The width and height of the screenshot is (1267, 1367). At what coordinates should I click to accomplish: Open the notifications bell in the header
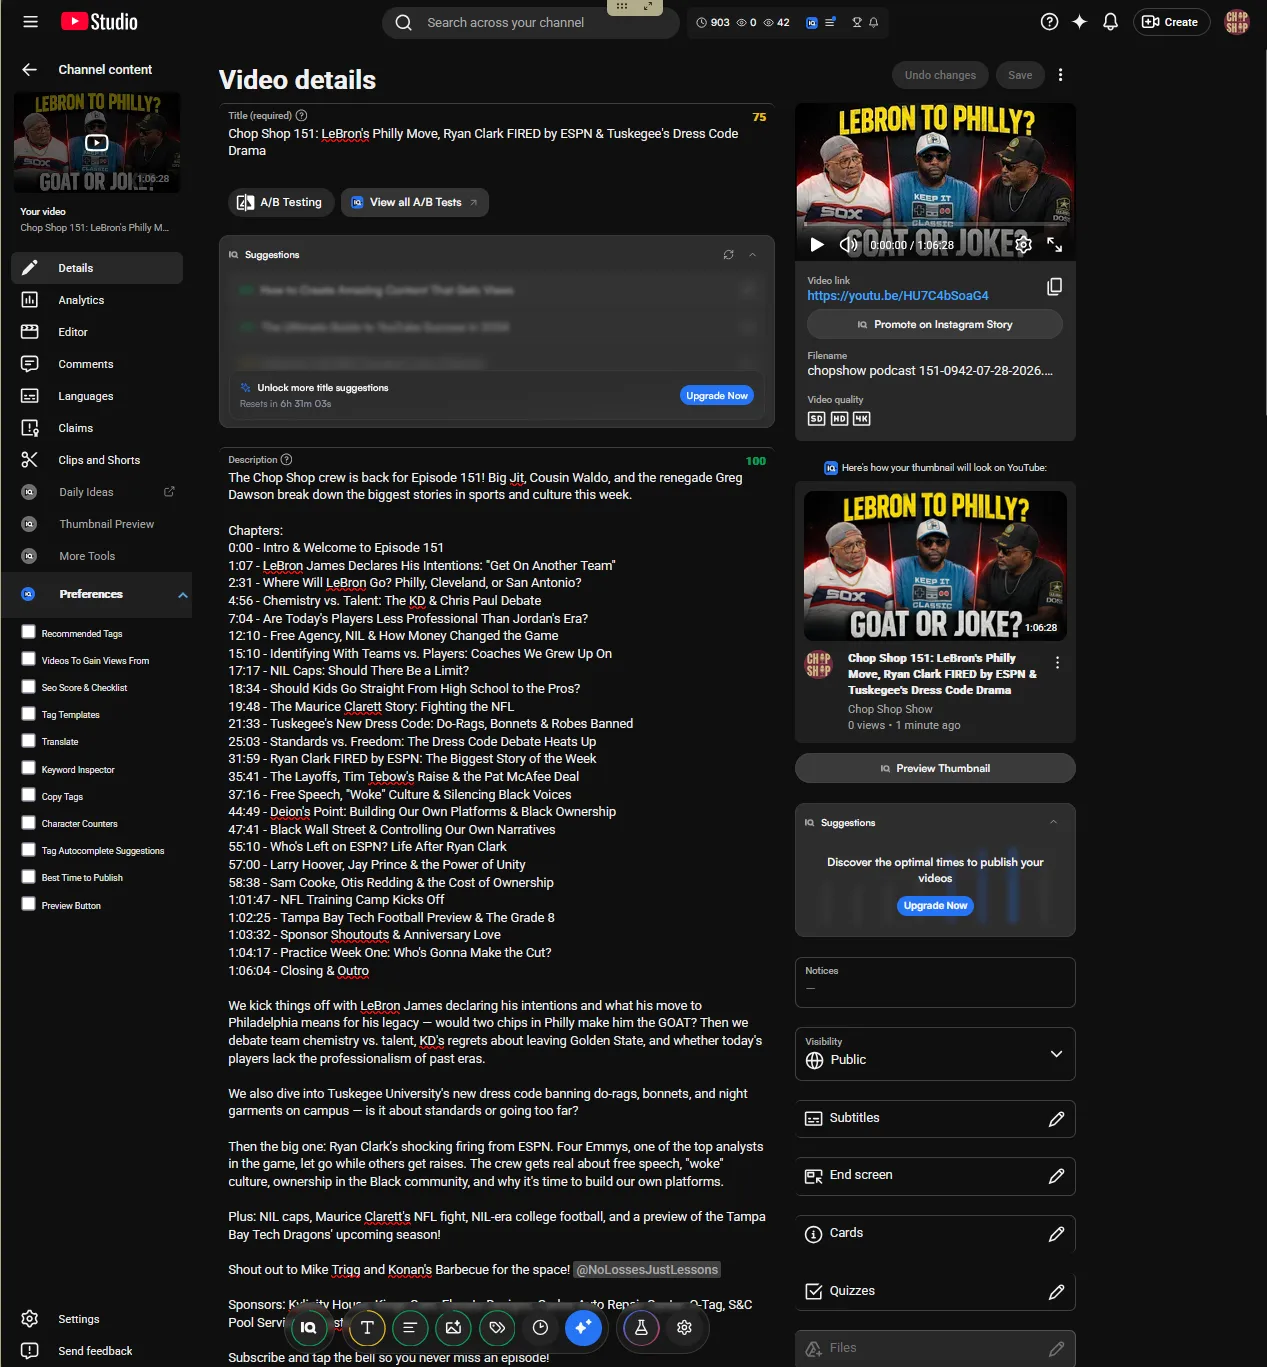[1110, 22]
